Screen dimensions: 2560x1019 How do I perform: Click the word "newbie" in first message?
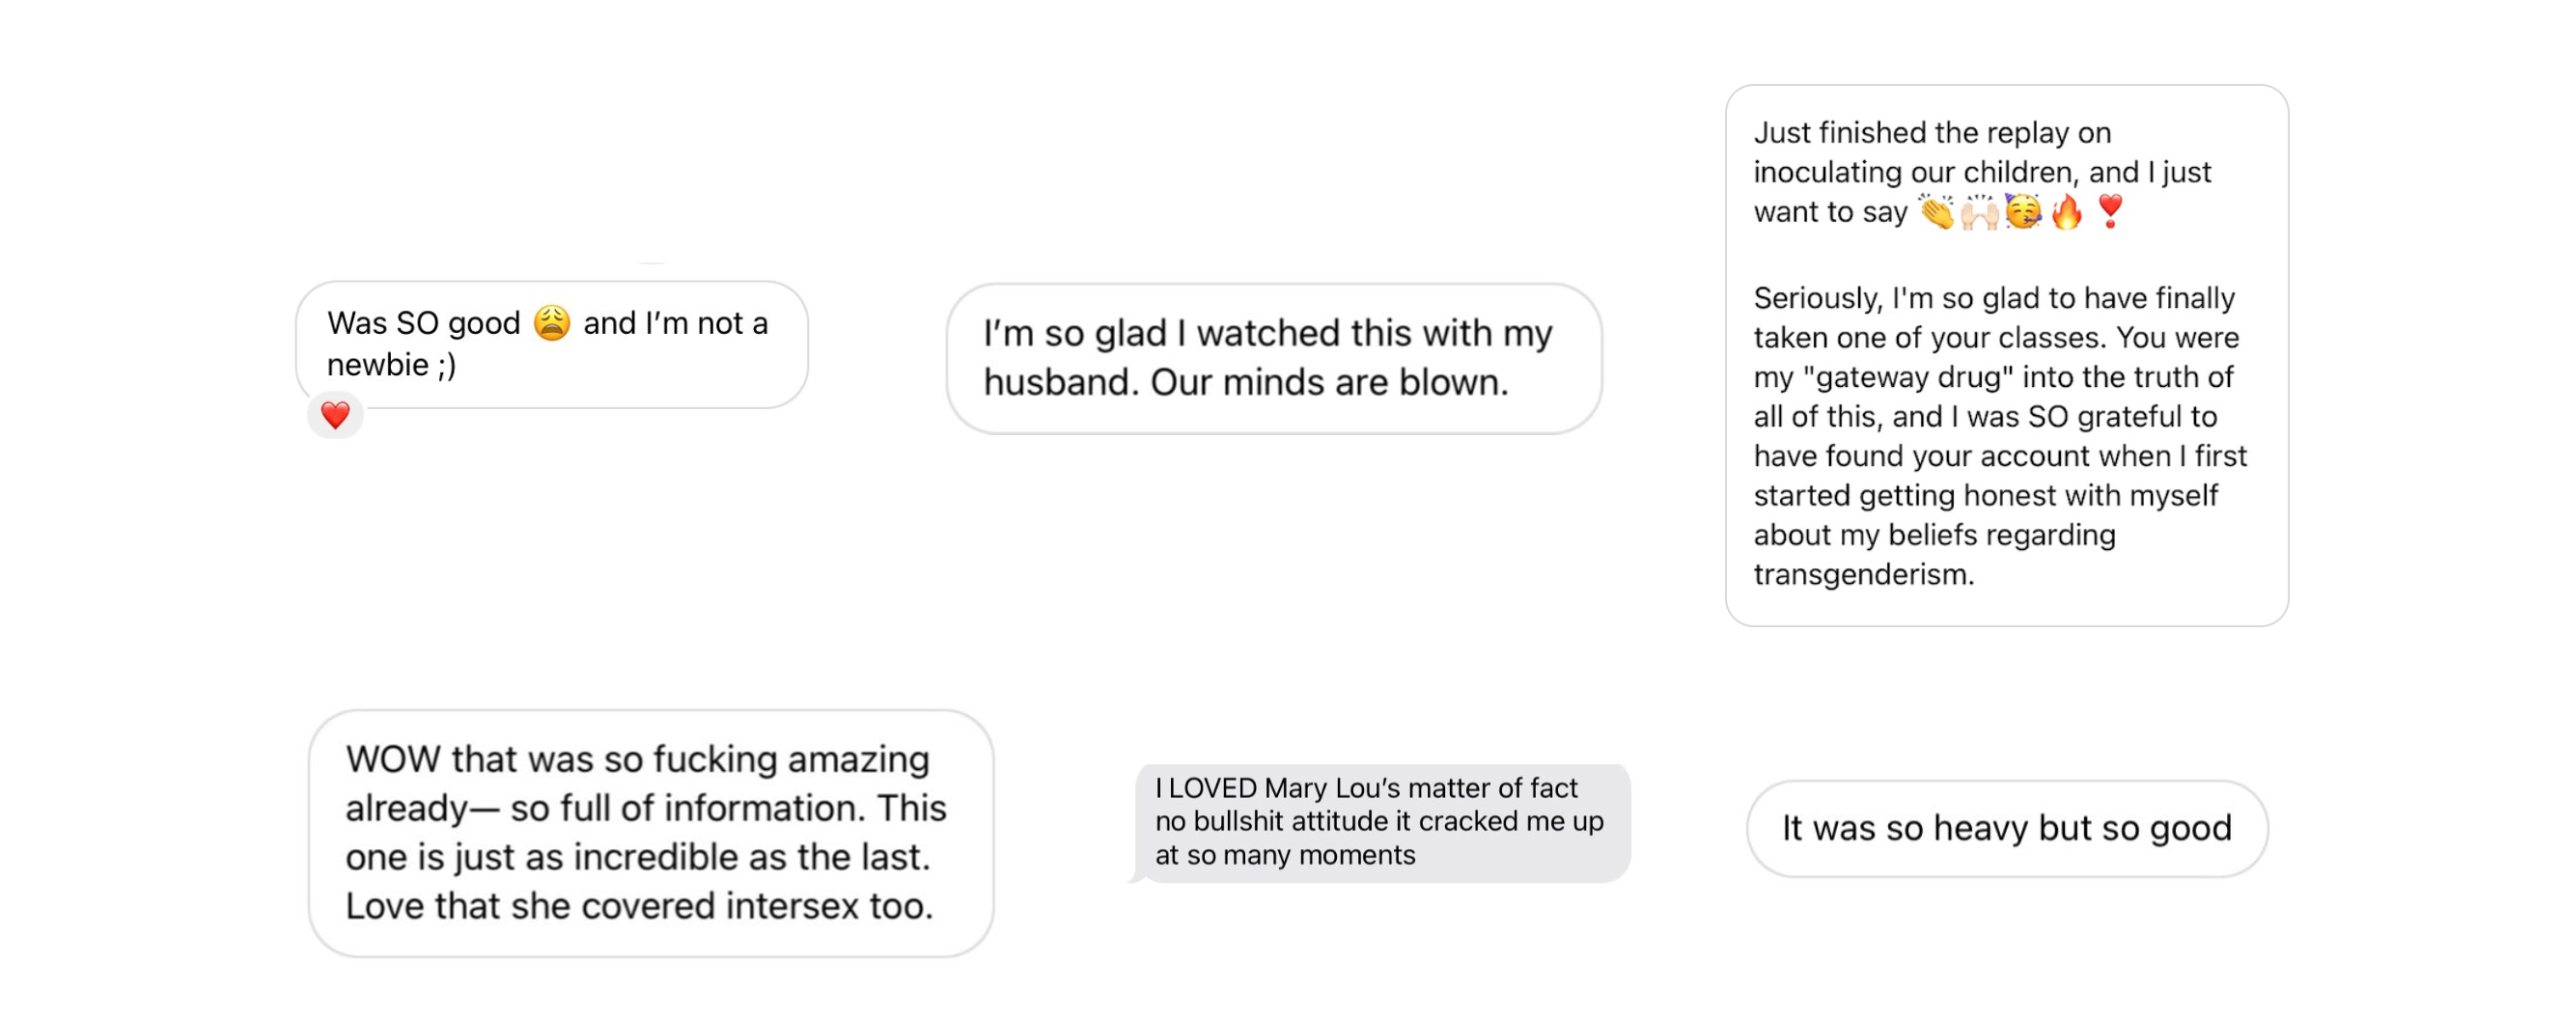coord(378,365)
